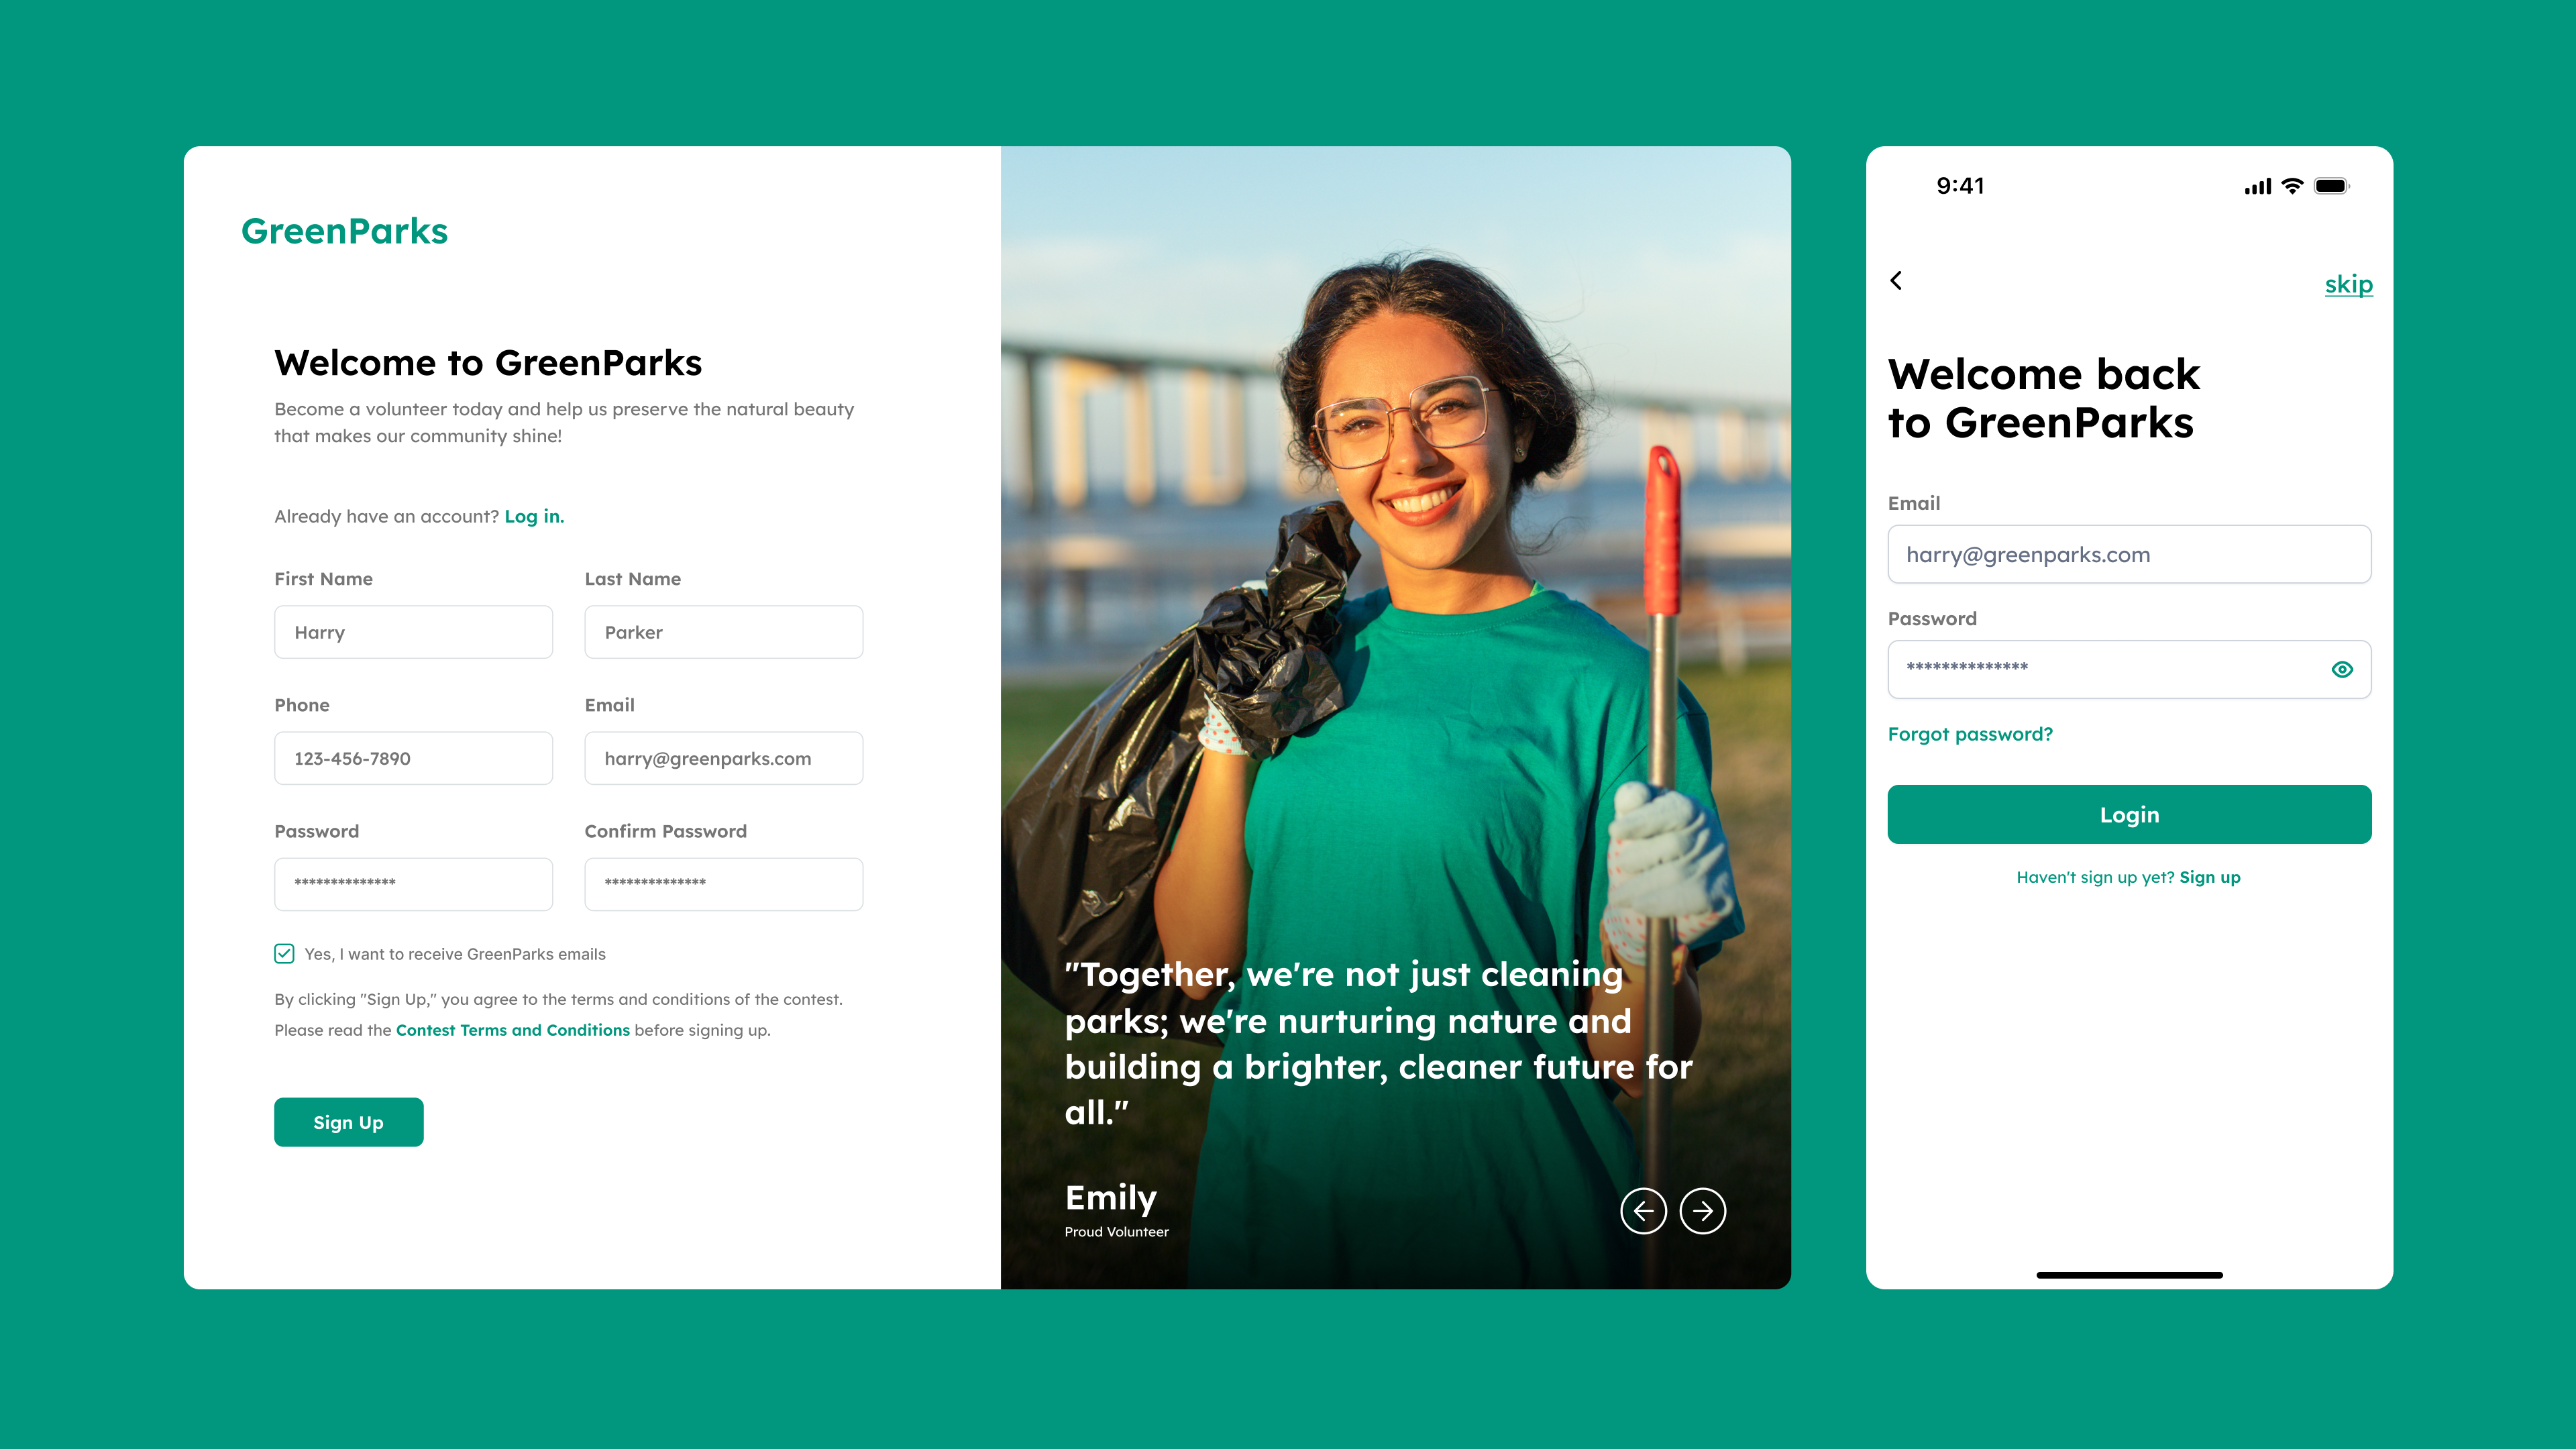The image size is (2576, 1449).
Task: Tap the mobile Password input field
Action: 2129,669
